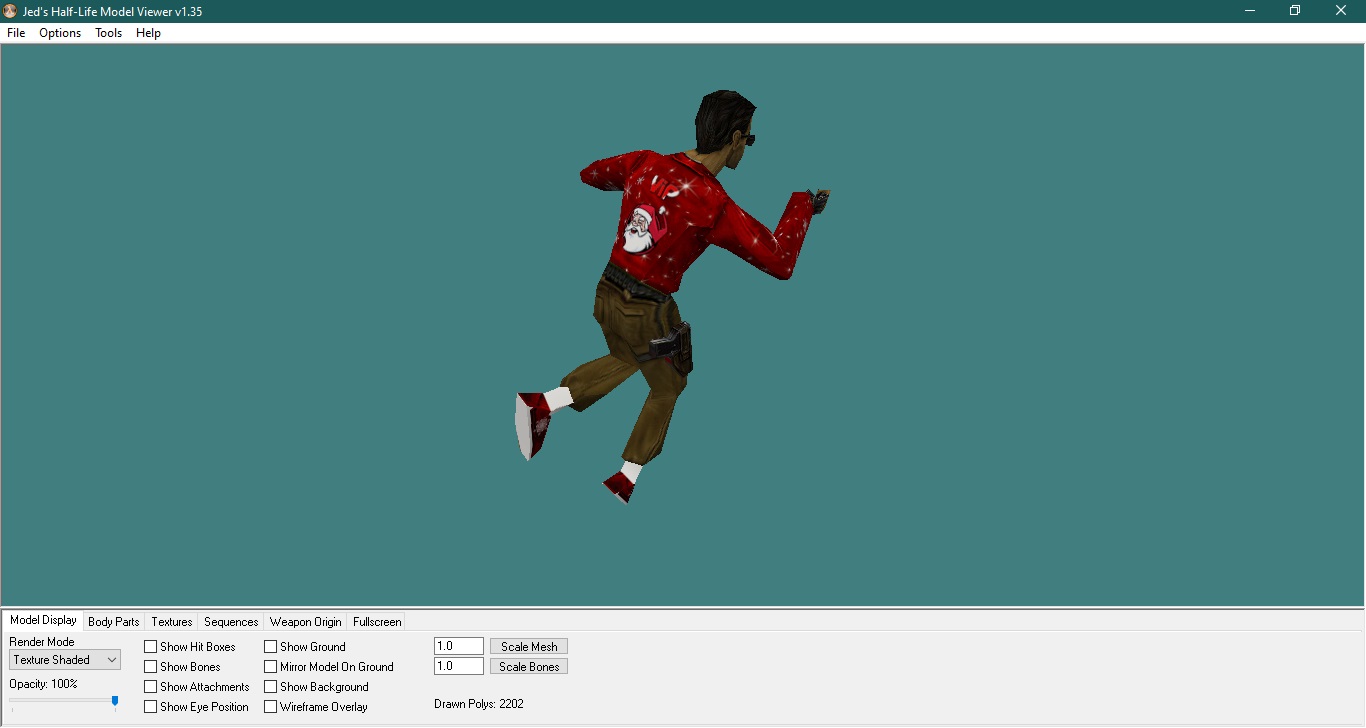The width and height of the screenshot is (1366, 728).
Task: Switch to the Model Display tab
Action: point(43,620)
